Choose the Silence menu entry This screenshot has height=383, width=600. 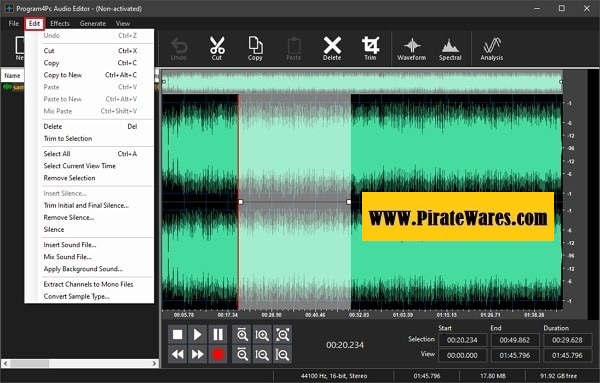pos(90,230)
